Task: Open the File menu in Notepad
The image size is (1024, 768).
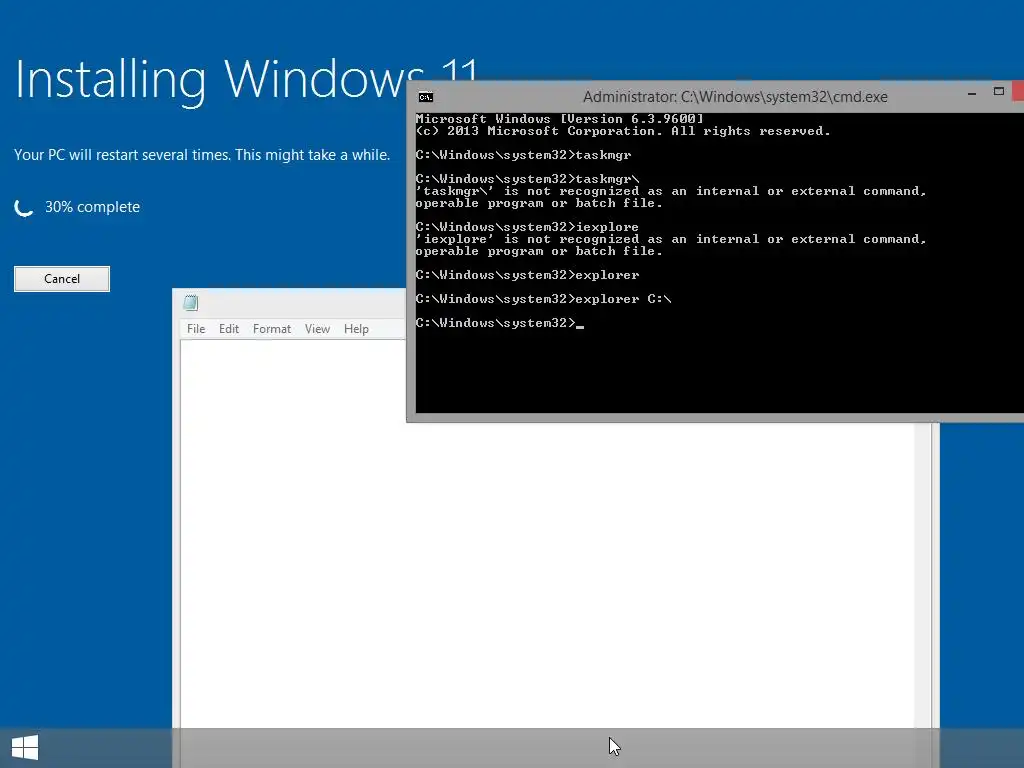Action: point(196,328)
